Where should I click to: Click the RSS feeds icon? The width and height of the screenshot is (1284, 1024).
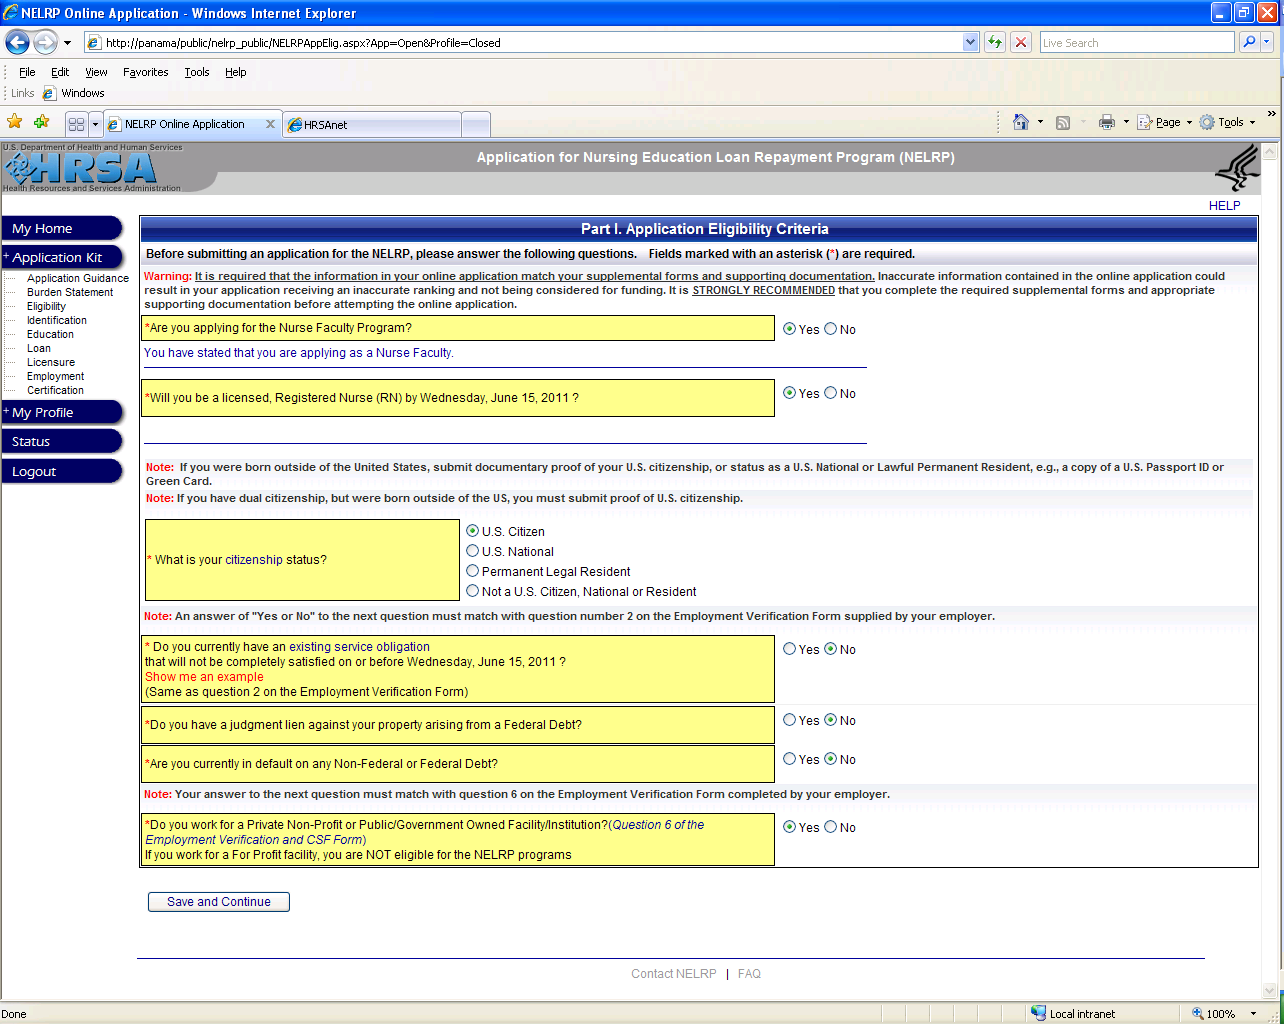click(1063, 122)
